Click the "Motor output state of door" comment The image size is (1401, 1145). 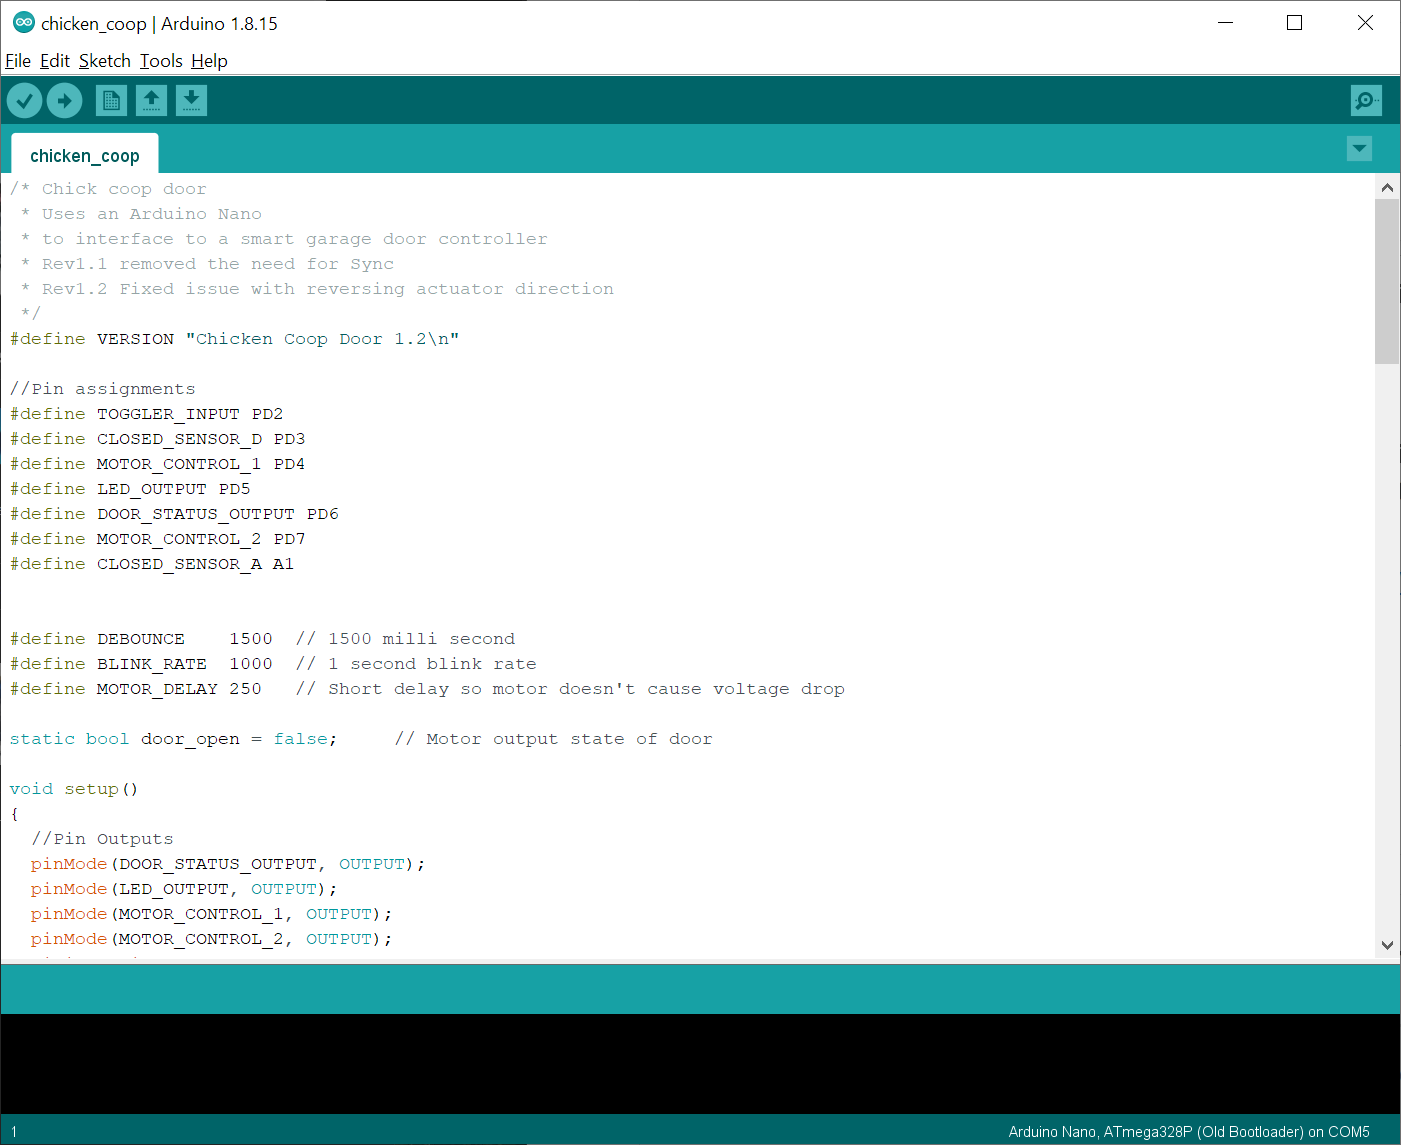coord(554,739)
